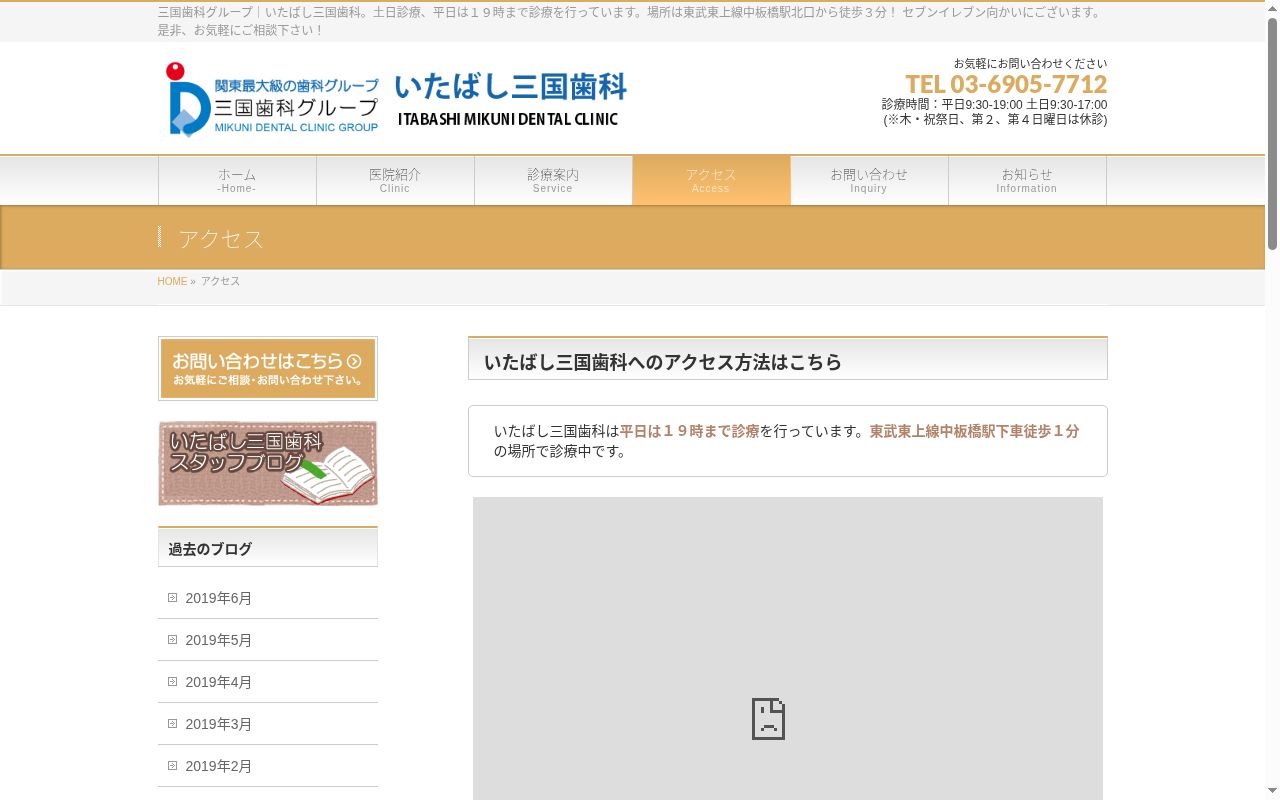
Task: Click the TEL 03-6905-7712 phone number
Action: pos(1006,84)
